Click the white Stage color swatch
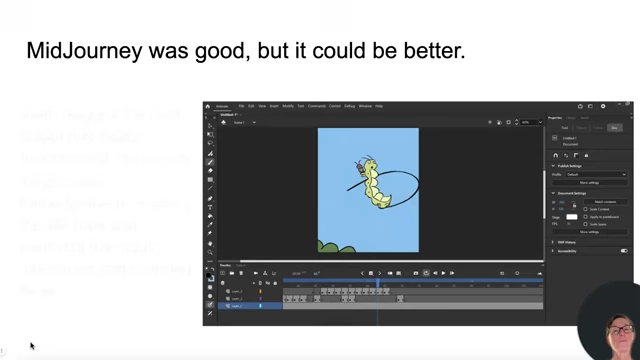 tap(572, 217)
